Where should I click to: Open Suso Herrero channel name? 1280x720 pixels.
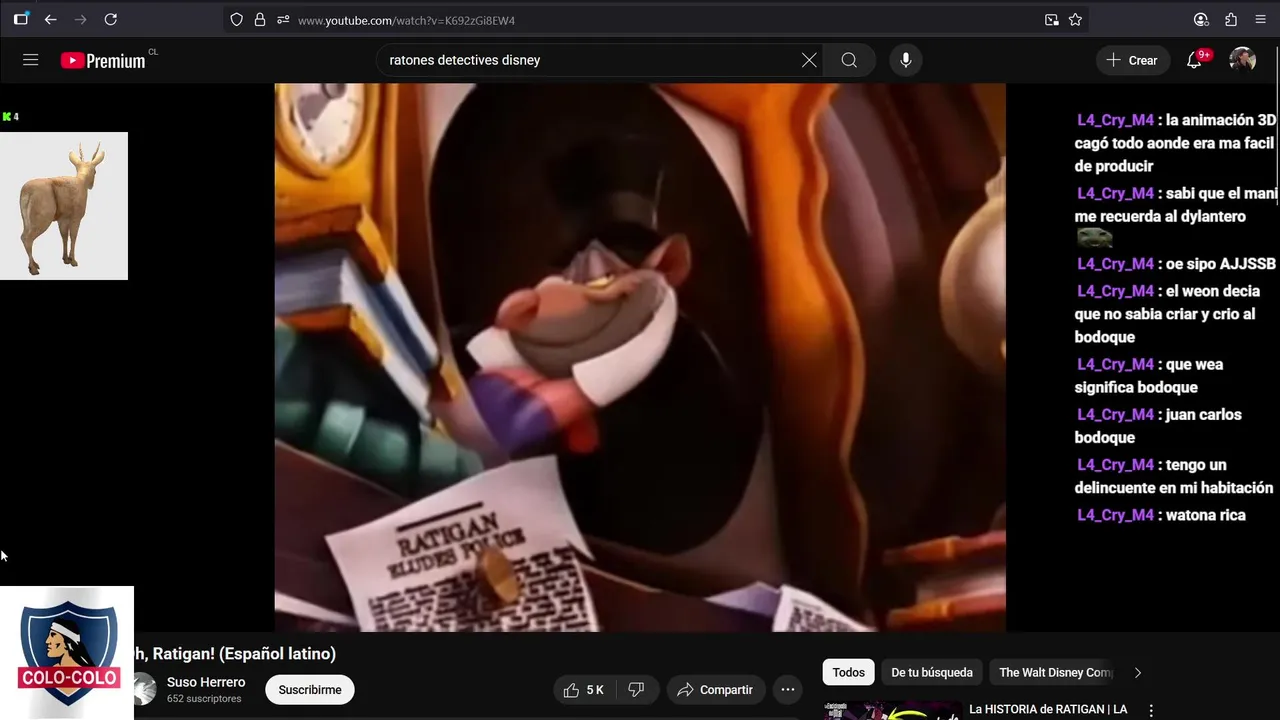(206, 682)
